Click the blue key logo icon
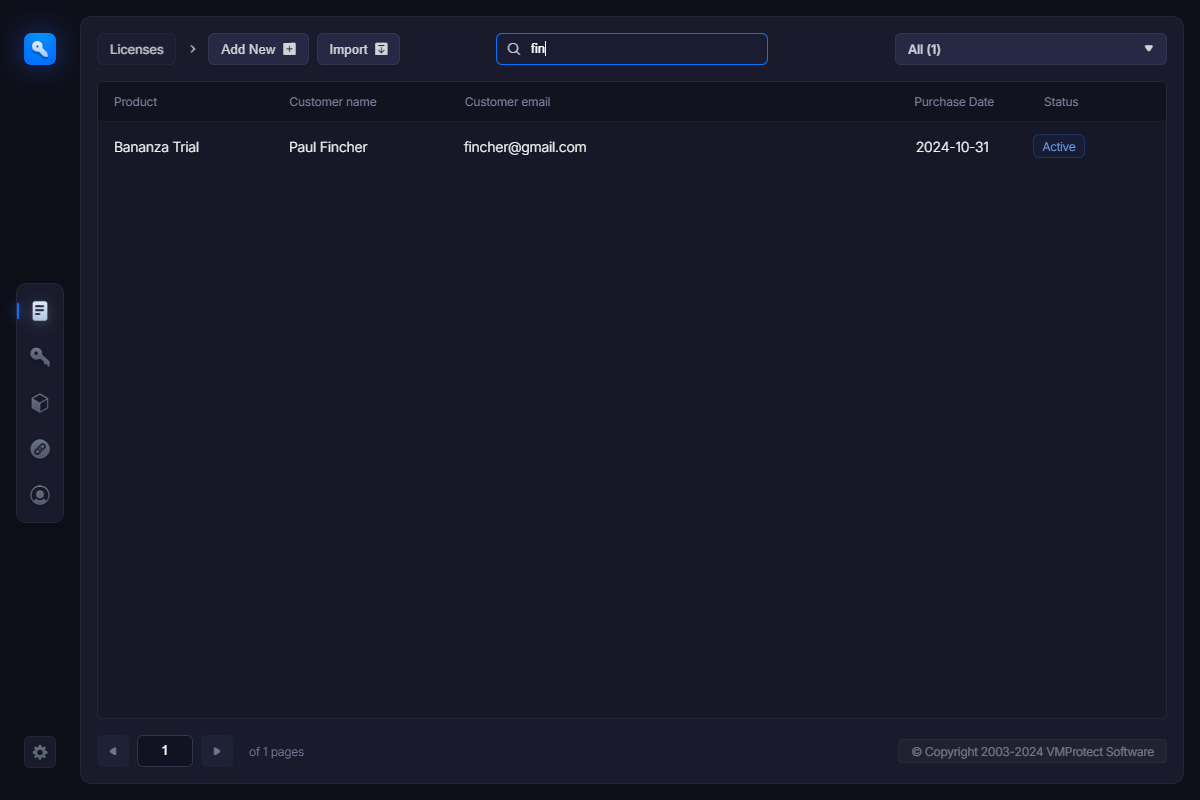The height and width of the screenshot is (800, 1200). click(x=40, y=48)
